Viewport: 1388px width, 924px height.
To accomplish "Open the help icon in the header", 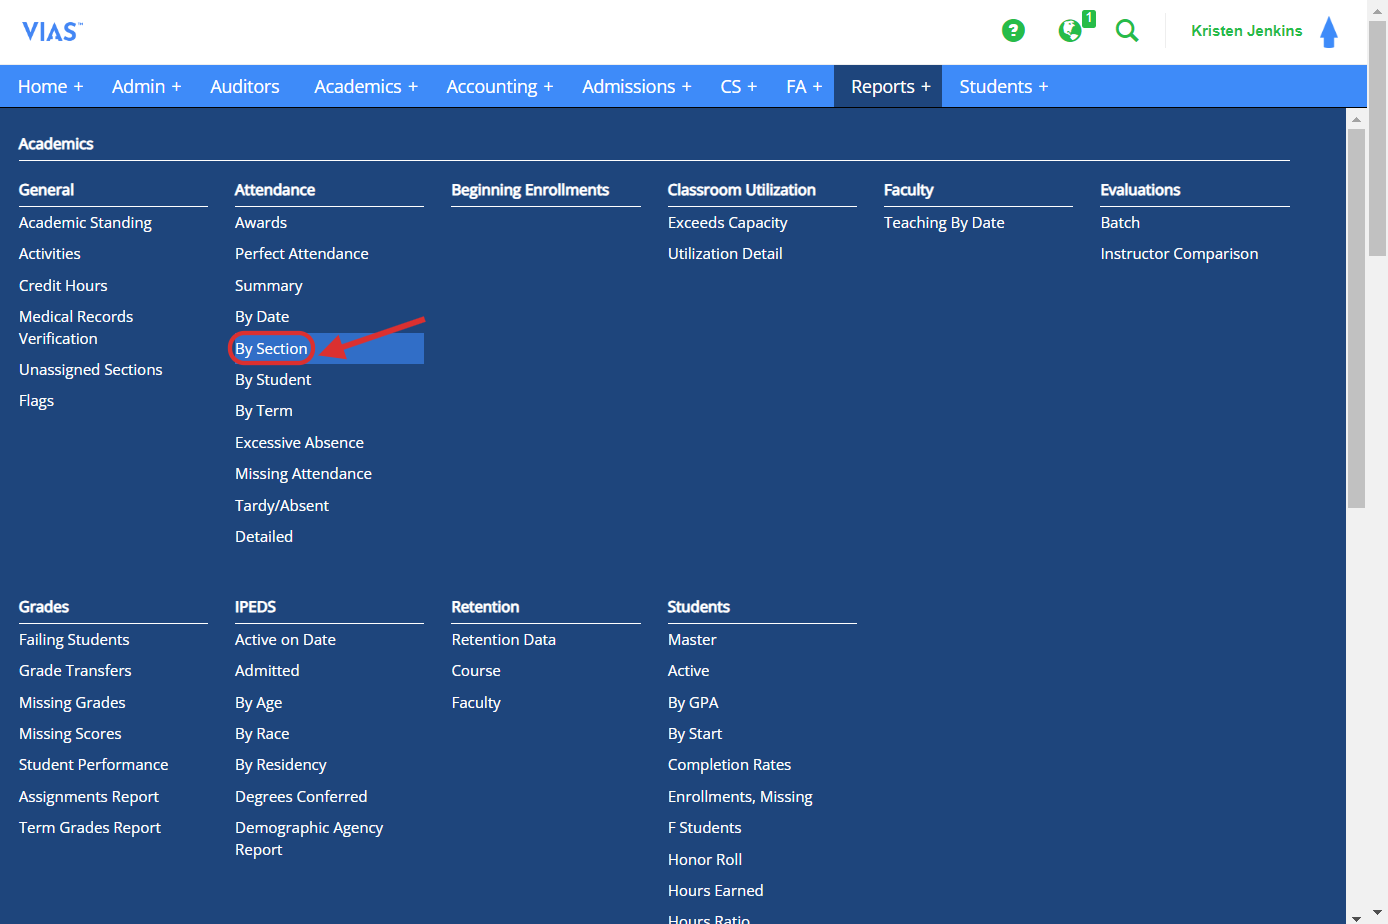I will click(1013, 31).
